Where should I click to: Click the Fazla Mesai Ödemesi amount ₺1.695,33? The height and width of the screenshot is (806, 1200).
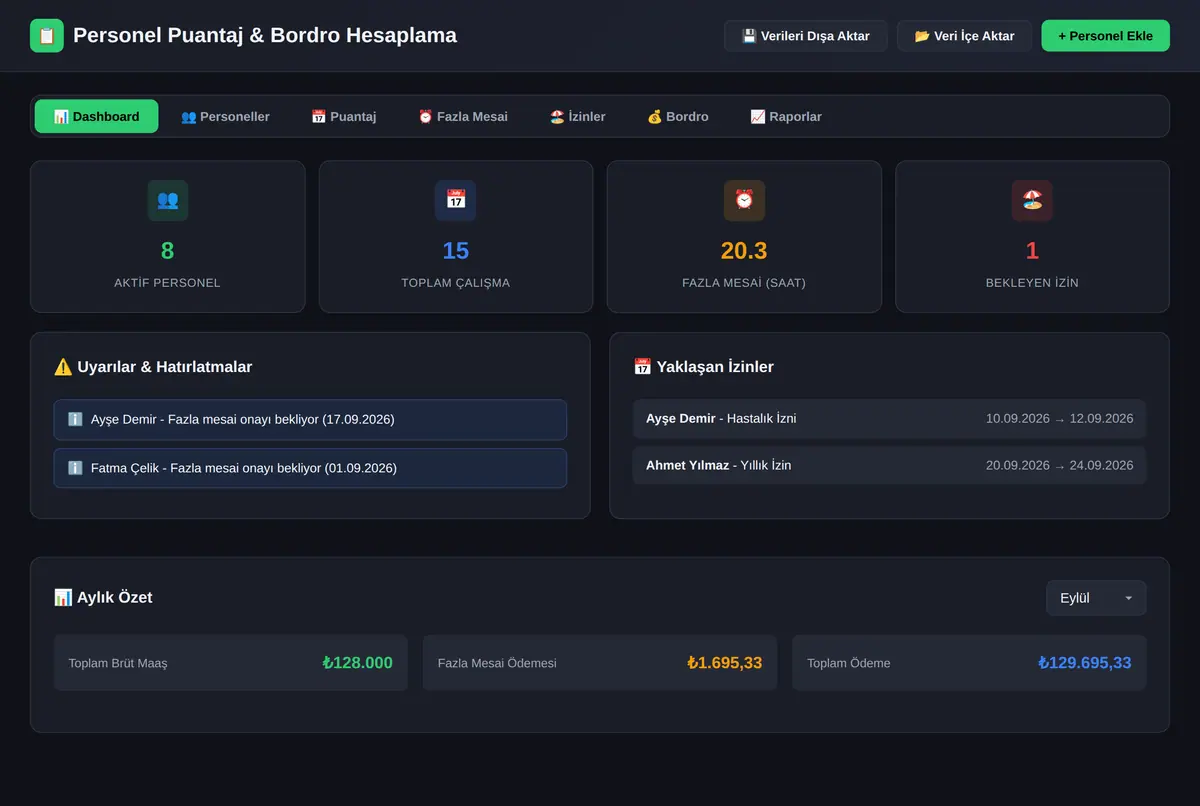[725, 663]
